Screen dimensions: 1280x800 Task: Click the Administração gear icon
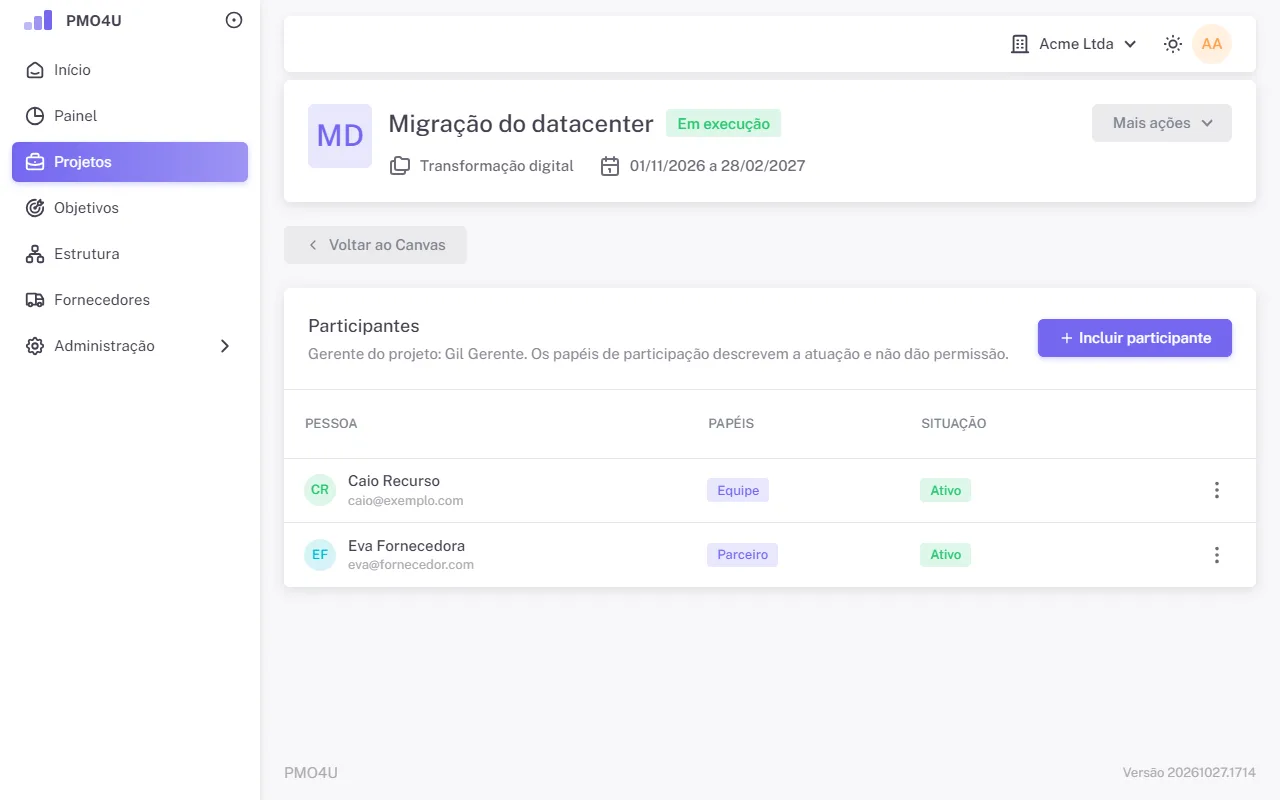[x=35, y=346]
